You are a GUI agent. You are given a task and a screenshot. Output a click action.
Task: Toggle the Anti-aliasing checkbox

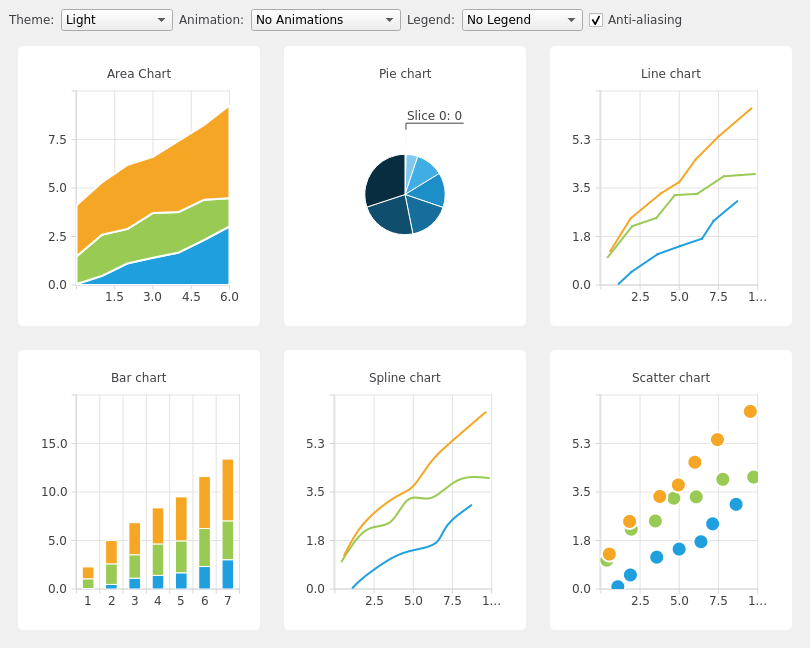click(x=596, y=20)
